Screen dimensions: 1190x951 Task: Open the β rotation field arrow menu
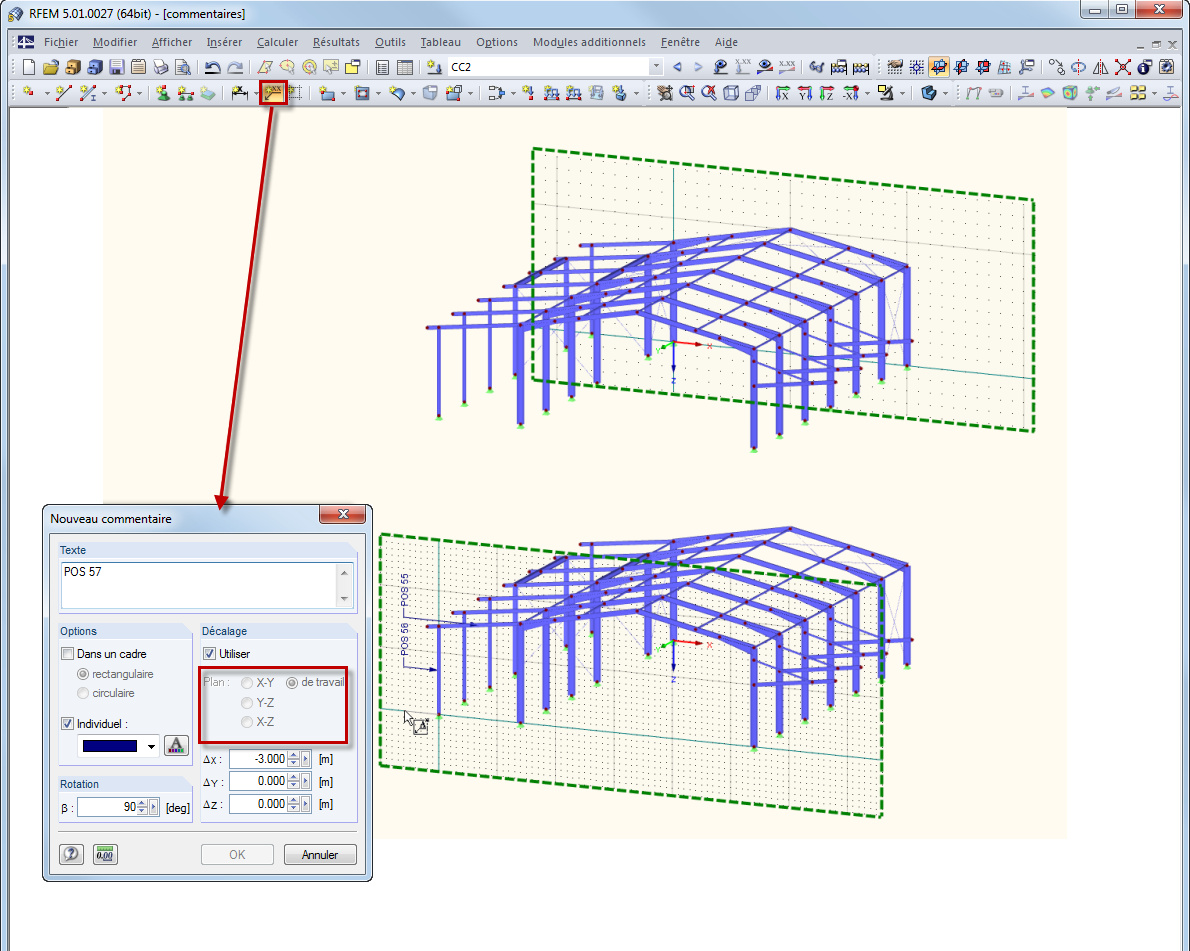pyautogui.click(x=154, y=808)
